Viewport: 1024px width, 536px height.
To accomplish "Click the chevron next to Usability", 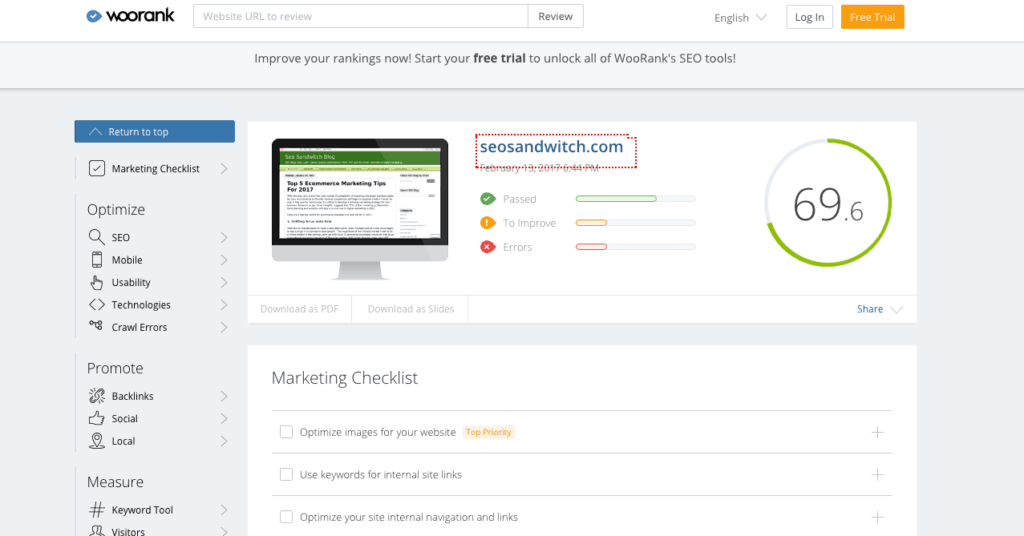I will point(224,282).
